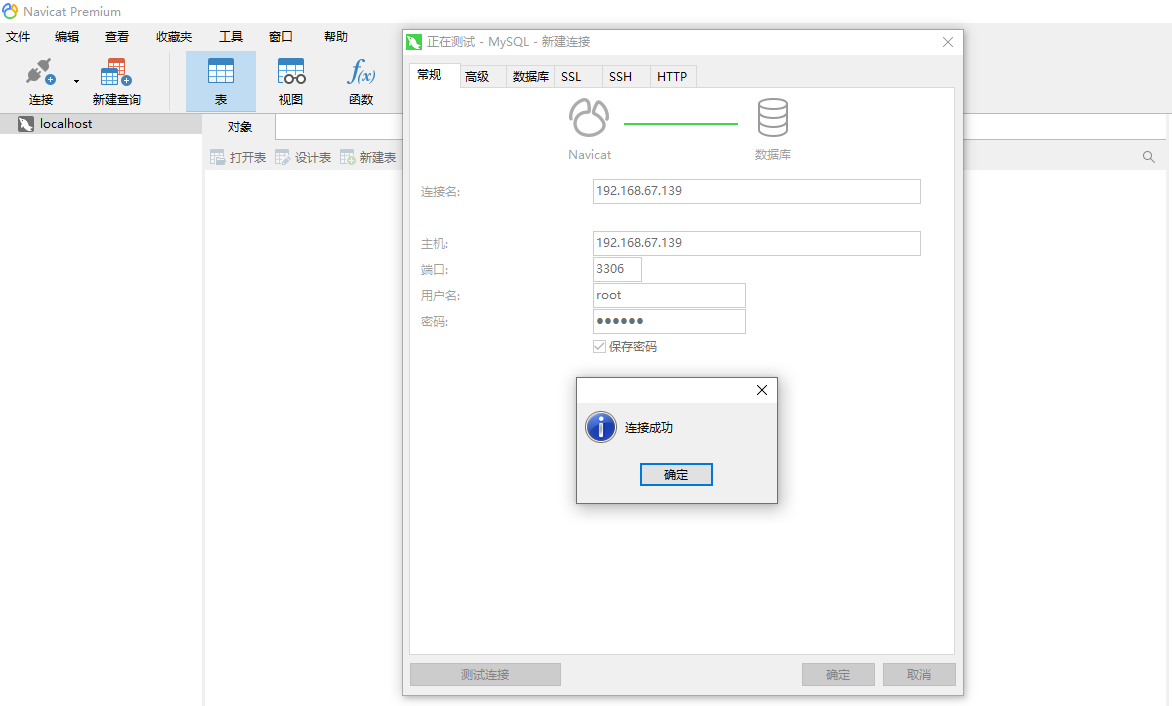1172x706 pixels.
Task: Click the Navicat Premium app icon
Action: point(10,11)
